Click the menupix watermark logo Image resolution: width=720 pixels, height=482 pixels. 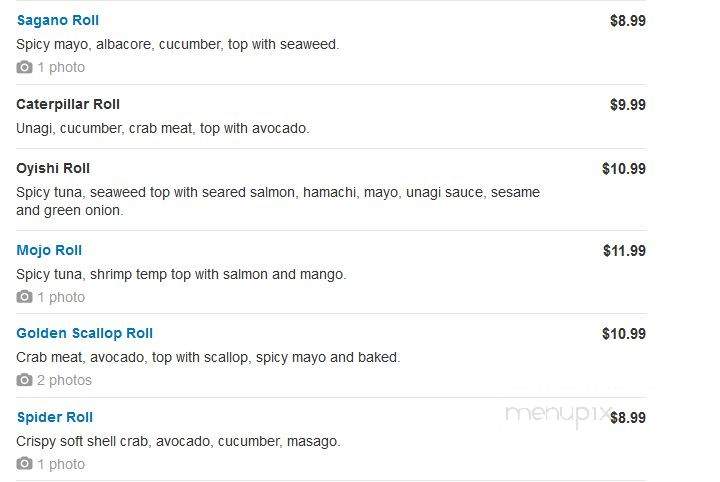pyautogui.click(x=558, y=415)
